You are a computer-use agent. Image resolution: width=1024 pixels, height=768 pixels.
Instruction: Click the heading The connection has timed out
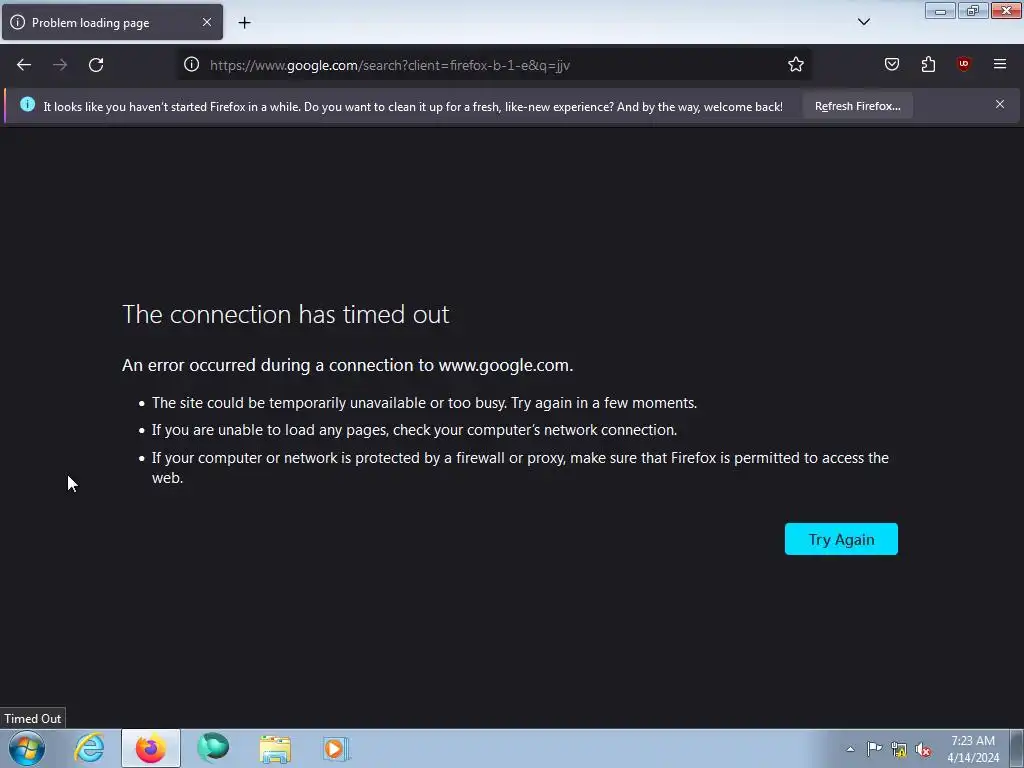(x=285, y=314)
